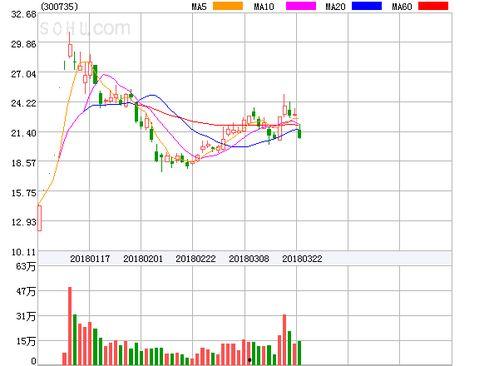Click the orange MA5 legend swatch
Viewport: 499px width, 366px height.
(x=228, y=6)
